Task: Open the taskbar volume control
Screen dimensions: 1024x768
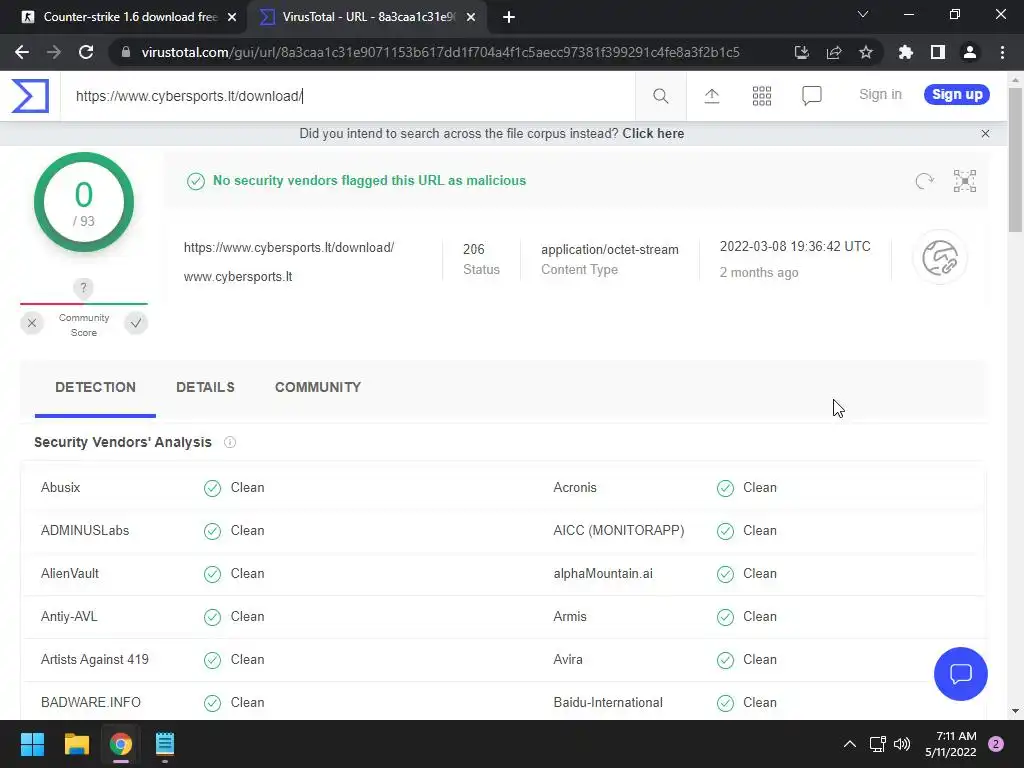Action: click(x=902, y=744)
